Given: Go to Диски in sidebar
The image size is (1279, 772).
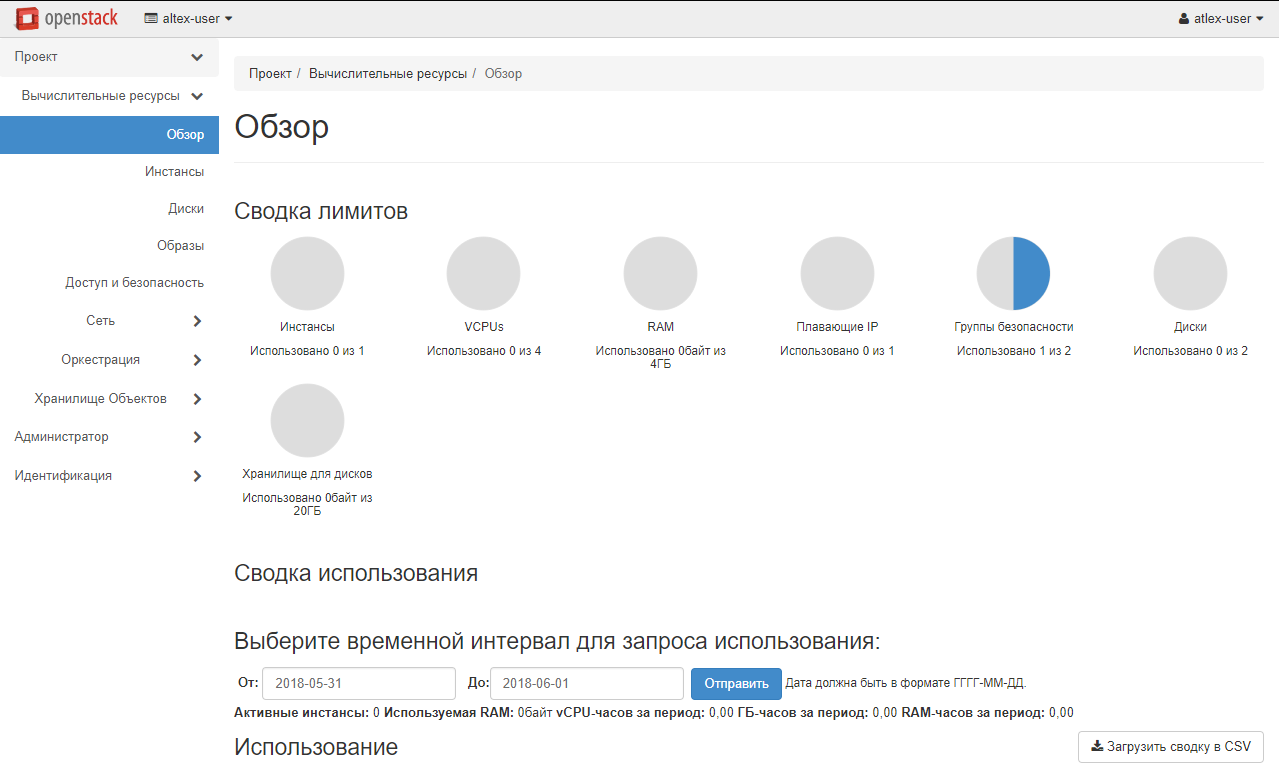Looking at the screenshot, I should 186,209.
